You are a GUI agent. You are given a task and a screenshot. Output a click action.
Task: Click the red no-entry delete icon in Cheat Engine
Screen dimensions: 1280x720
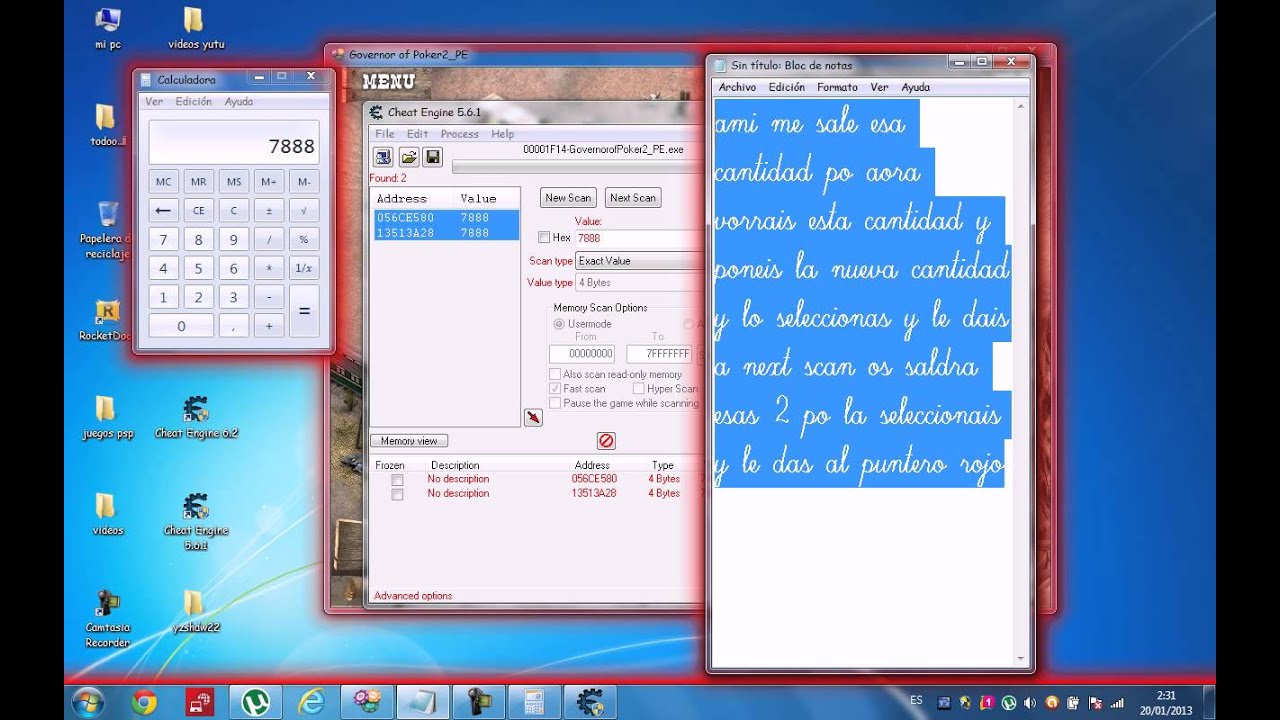point(606,440)
